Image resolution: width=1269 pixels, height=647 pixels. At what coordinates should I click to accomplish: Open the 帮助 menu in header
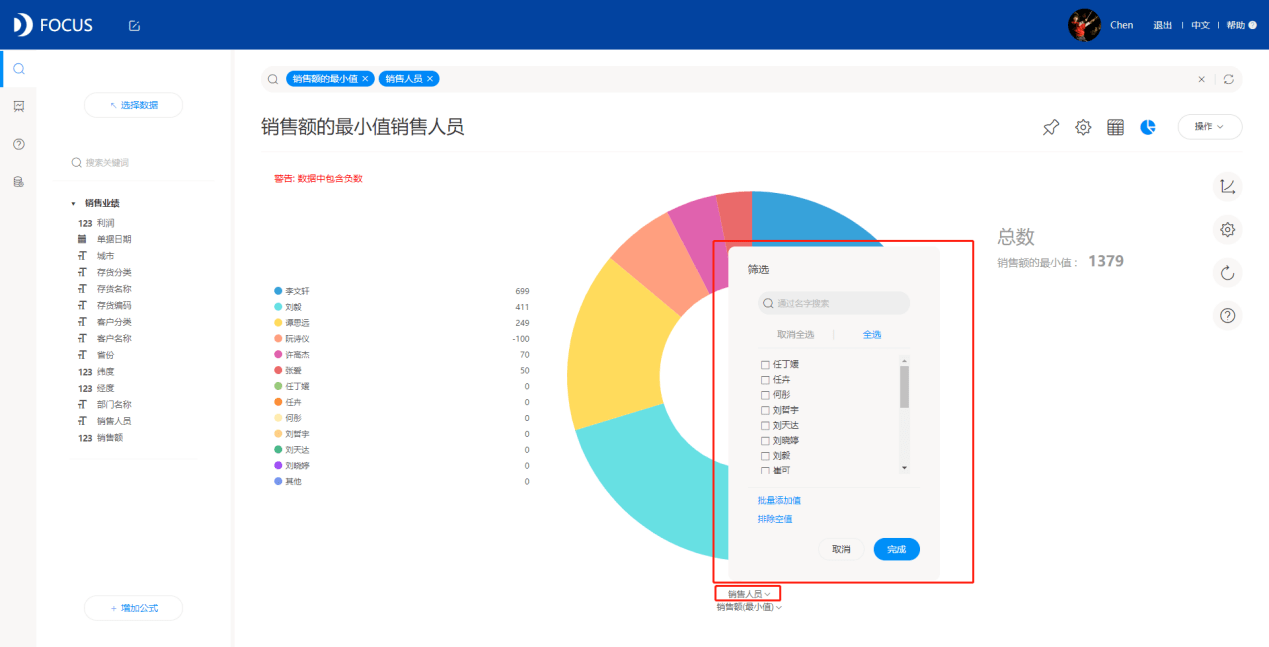[x=1239, y=25]
